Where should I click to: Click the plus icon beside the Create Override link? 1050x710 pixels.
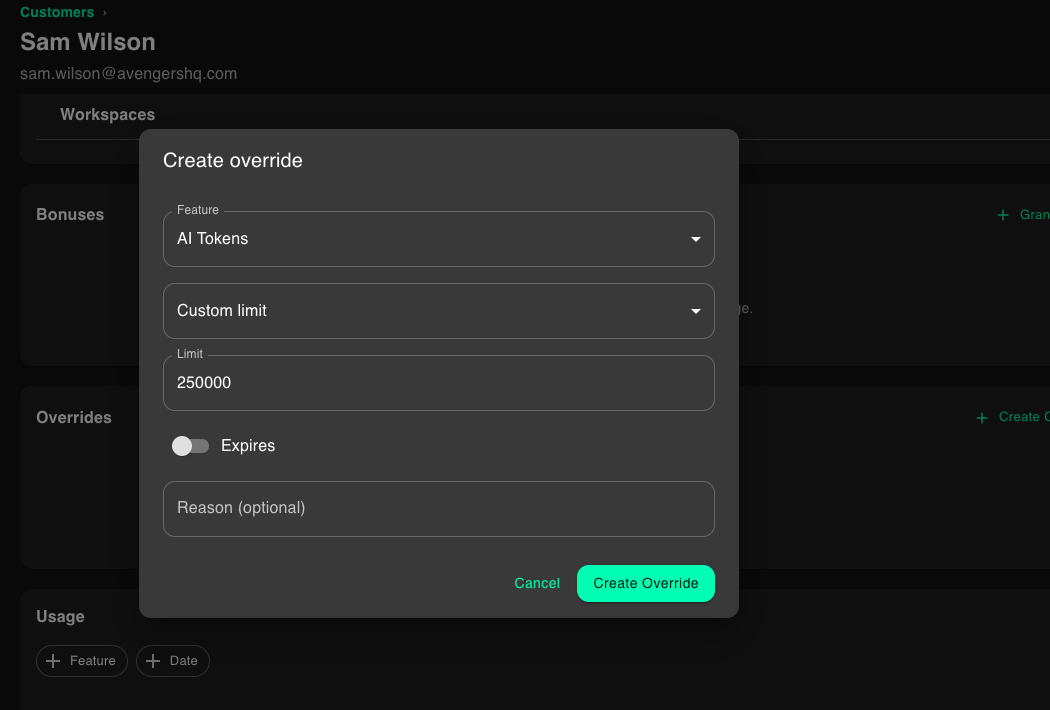(981, 417)
